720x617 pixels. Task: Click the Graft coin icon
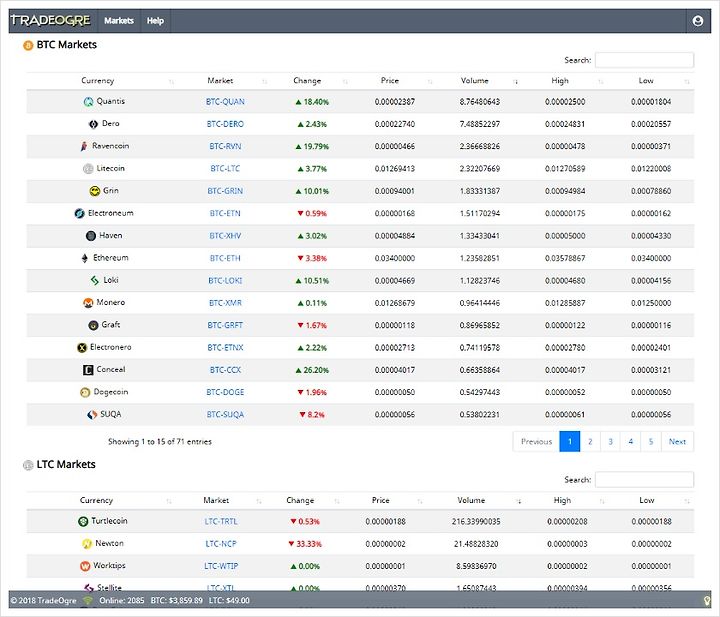93,325
